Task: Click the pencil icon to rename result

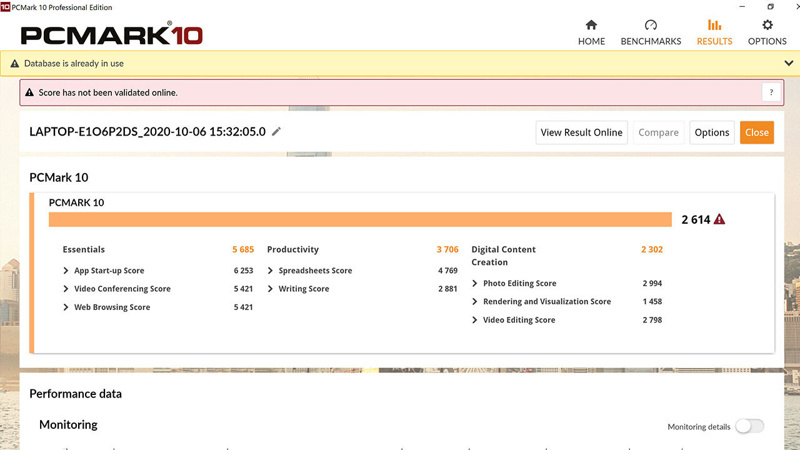Action: tap(276, 132)
